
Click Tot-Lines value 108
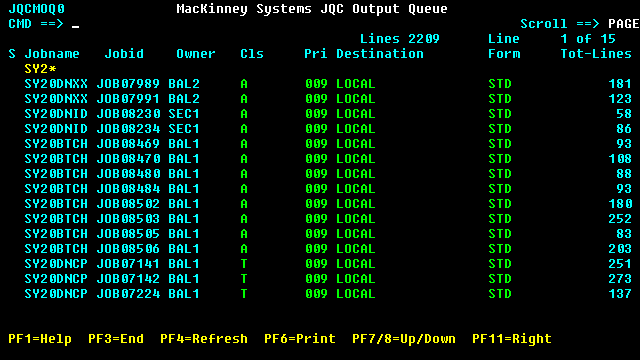click(x=620, y=159)
